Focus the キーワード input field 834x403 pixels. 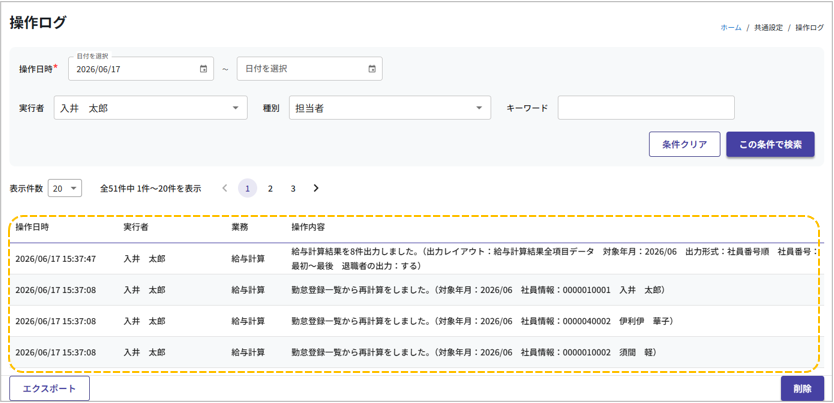pos(646,108)
